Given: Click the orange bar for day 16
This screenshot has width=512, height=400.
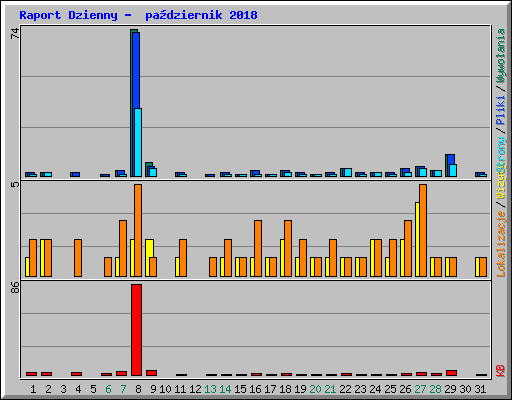Looking at the screenshot, I should click(258, 248).
